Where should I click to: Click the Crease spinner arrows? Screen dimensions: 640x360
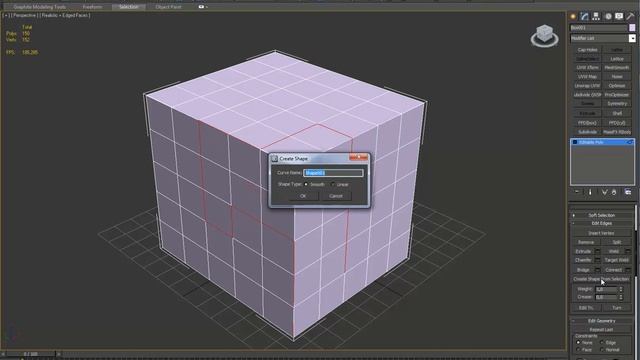621,297
